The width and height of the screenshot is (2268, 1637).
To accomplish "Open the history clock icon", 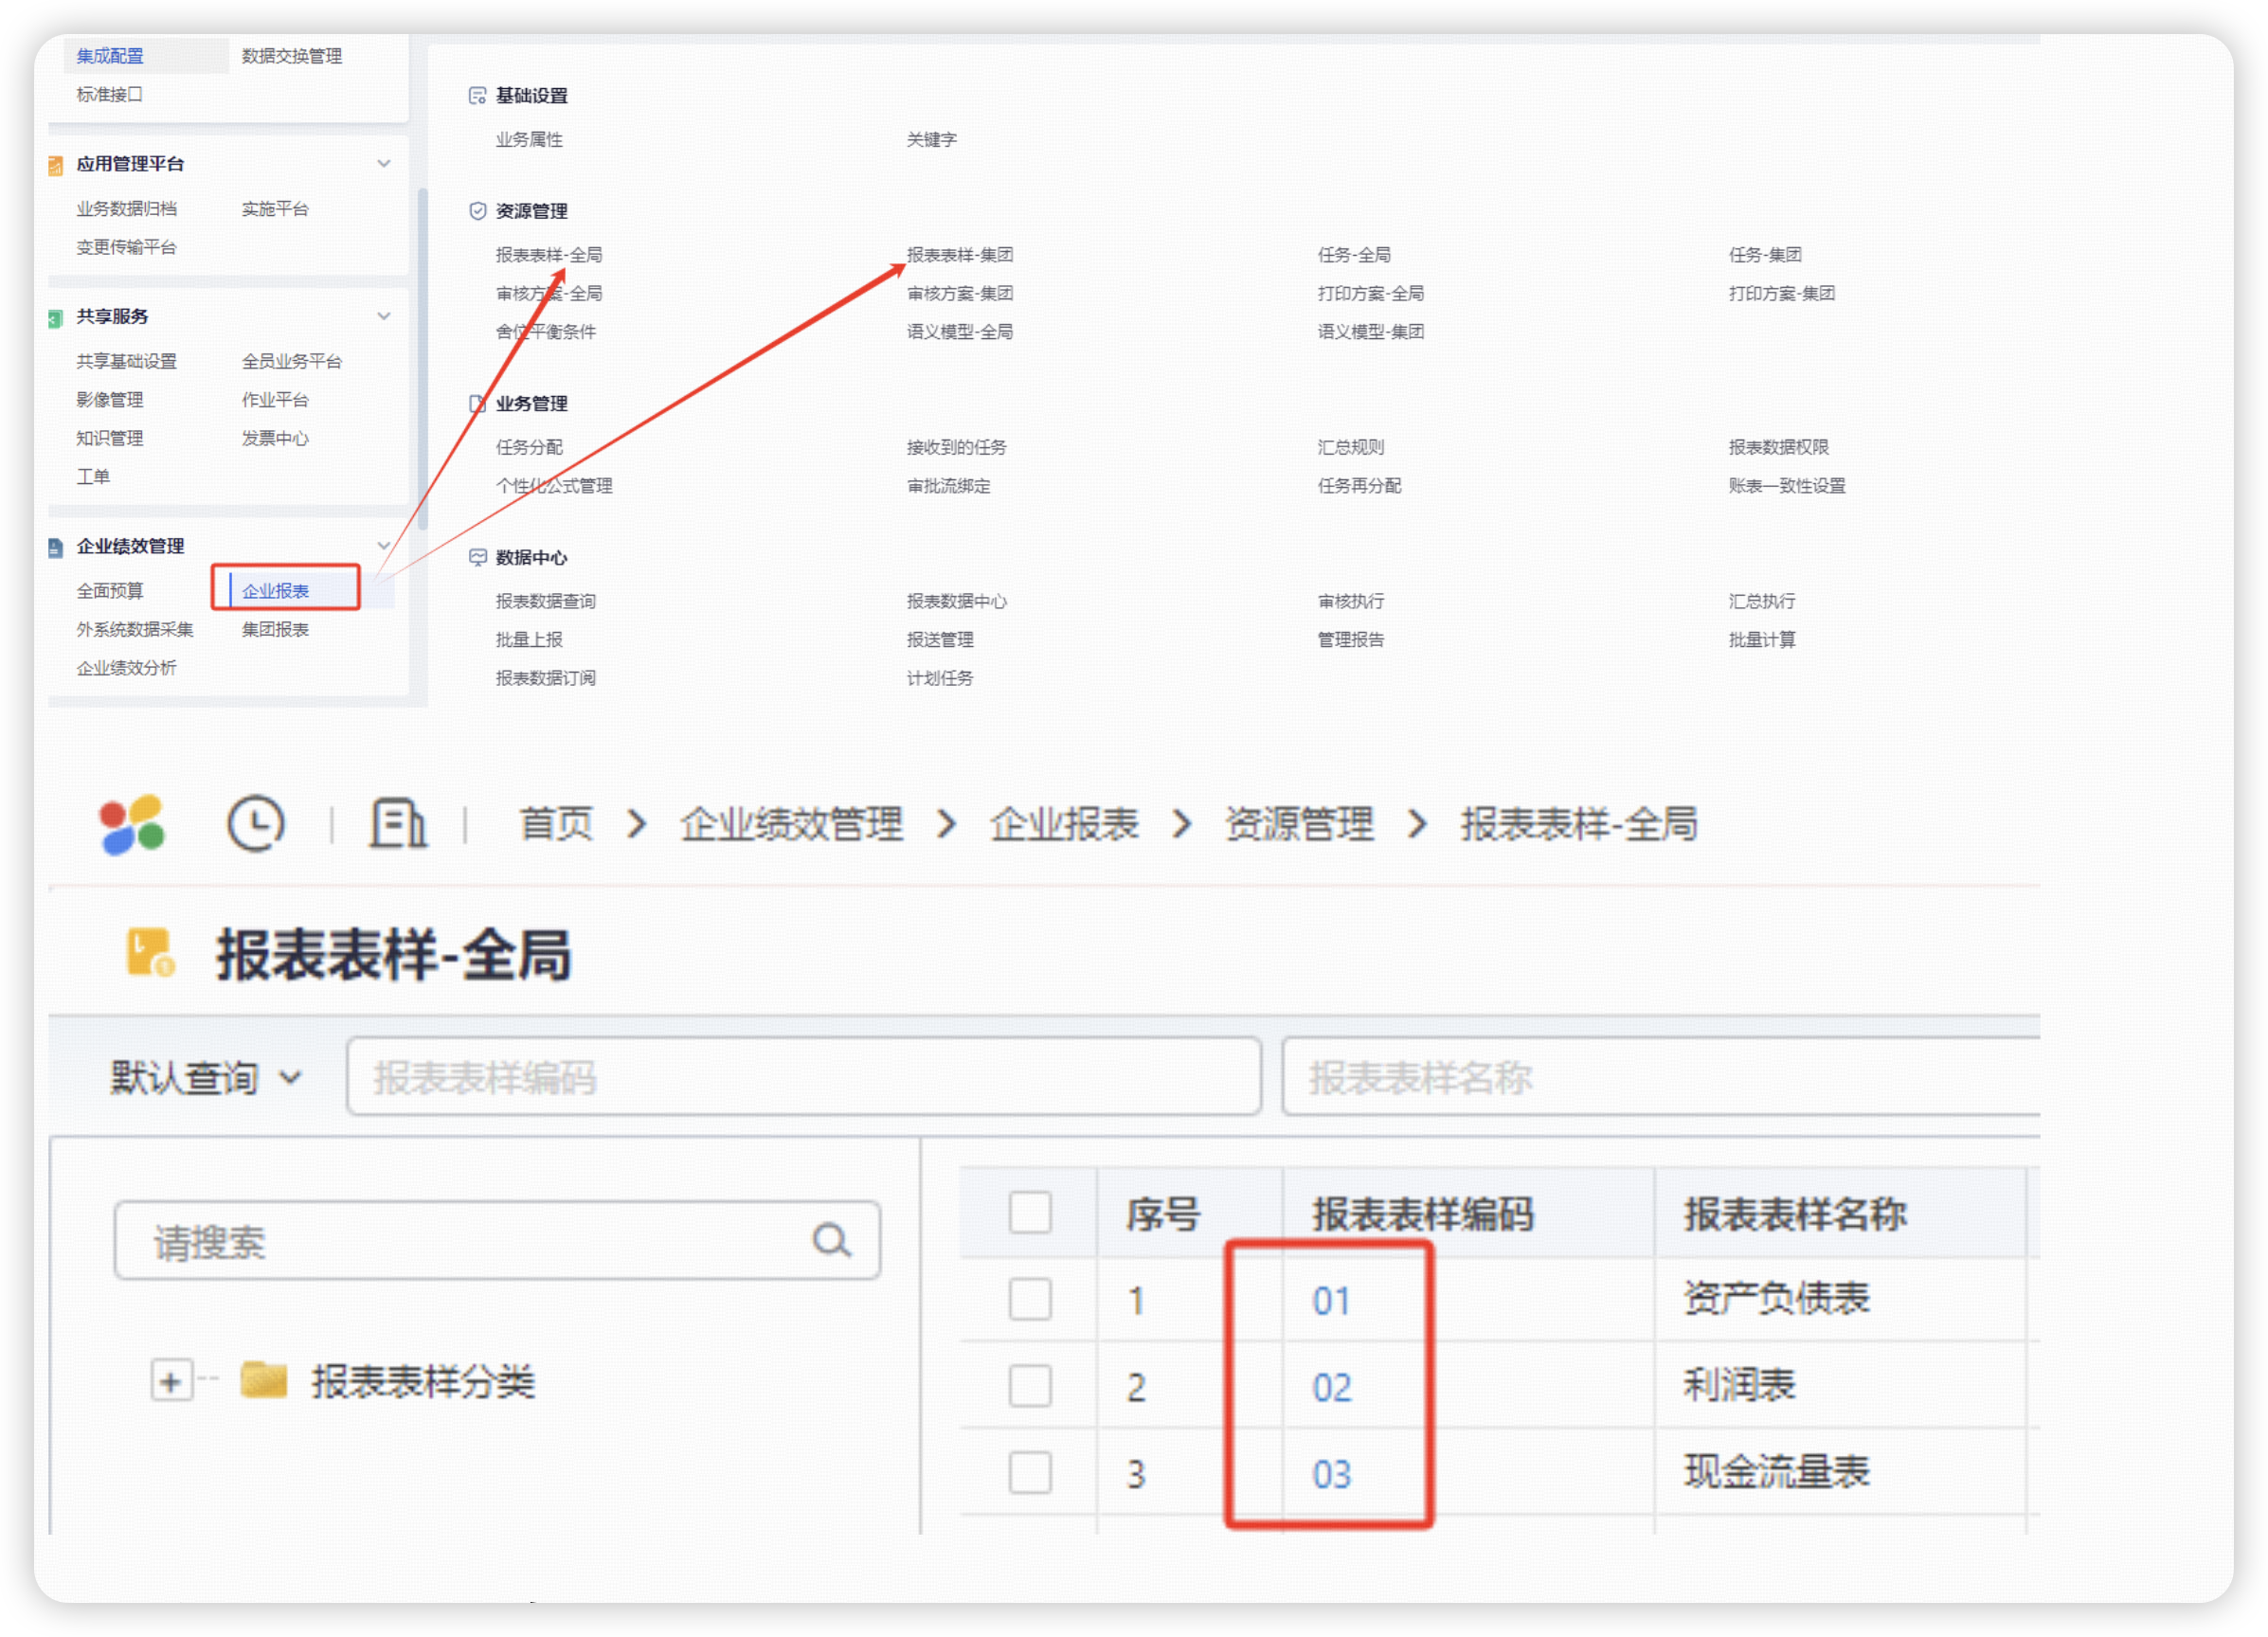I will 258,825.
